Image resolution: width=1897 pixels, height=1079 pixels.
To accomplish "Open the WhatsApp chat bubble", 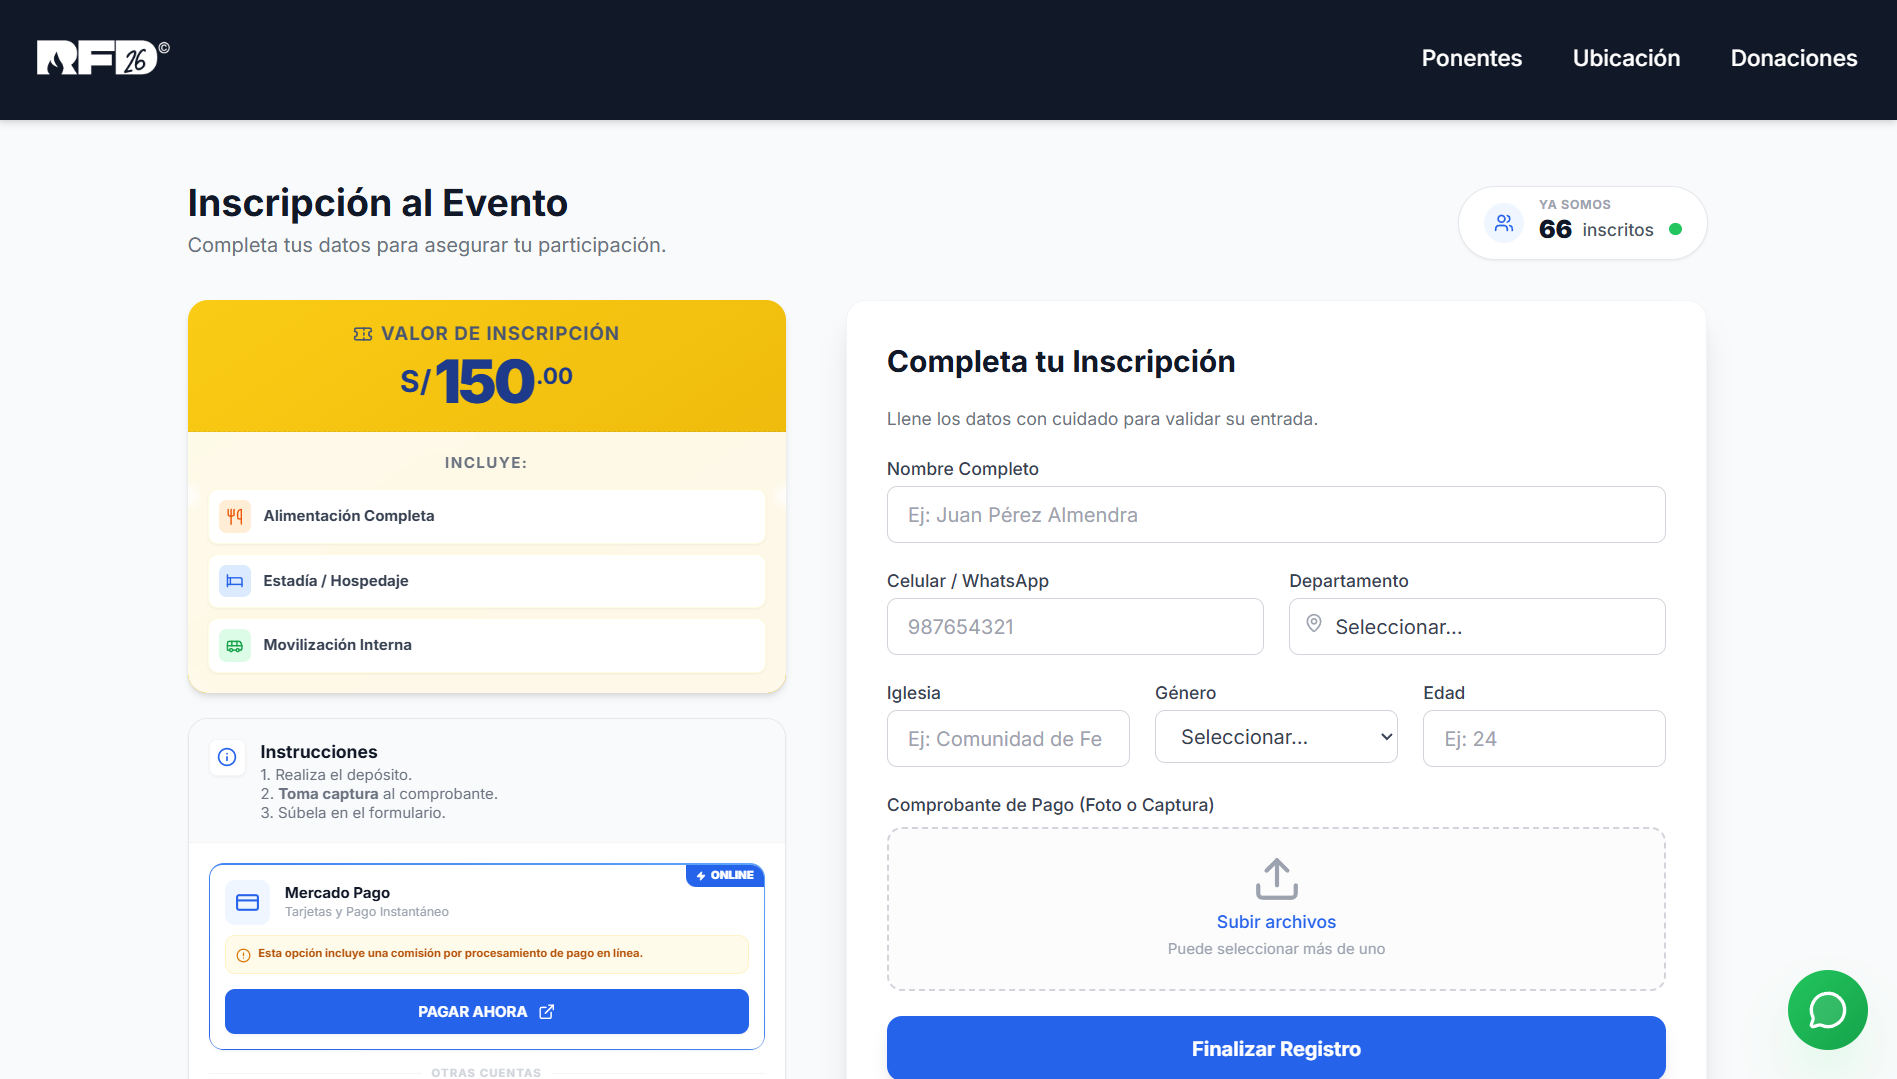I will (x=1827, y=1010).
